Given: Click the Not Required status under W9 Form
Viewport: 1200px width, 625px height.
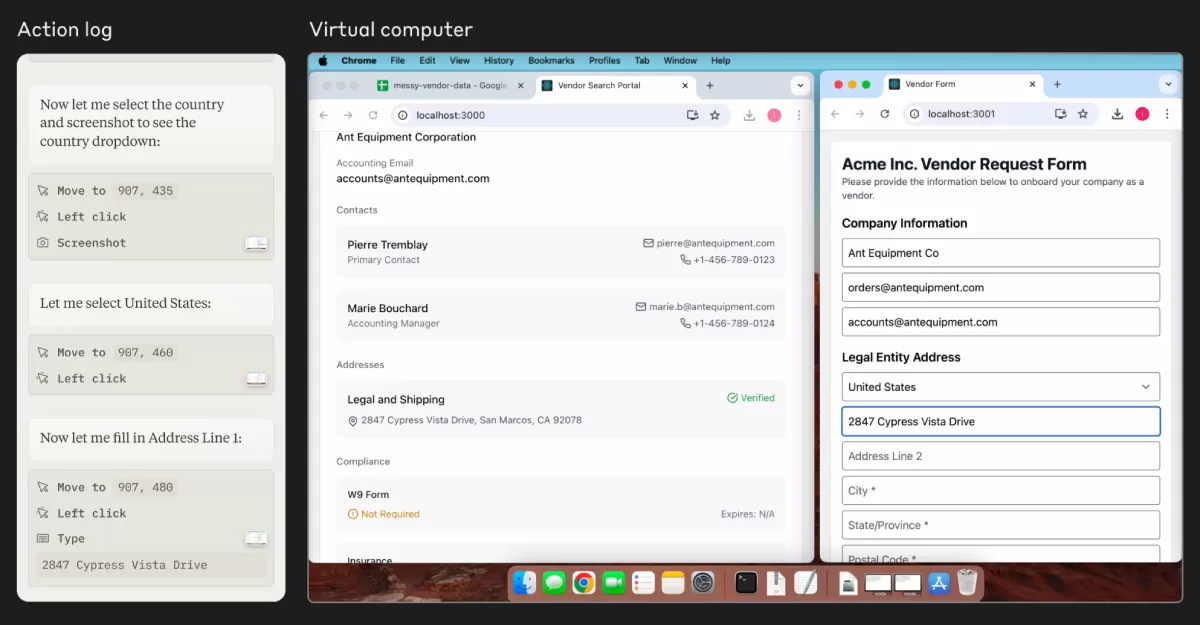Looking at the screenshot, I should click(384, 514).
